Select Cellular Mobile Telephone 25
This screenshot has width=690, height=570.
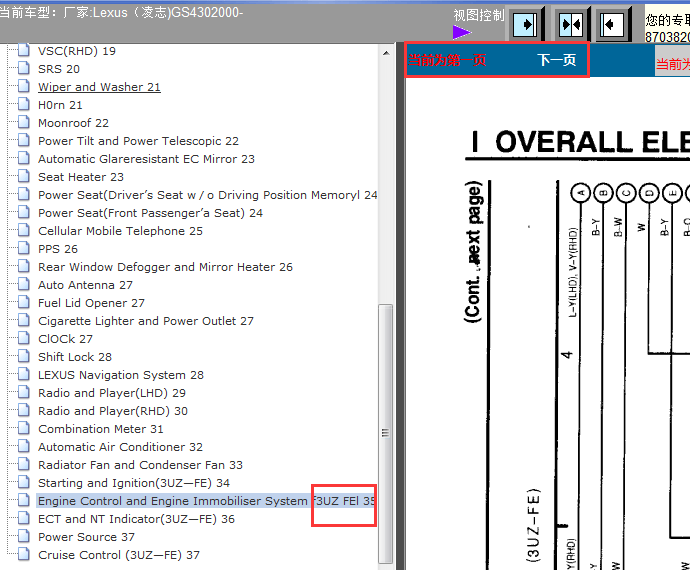pyautogui.click(x=120, y=231)
